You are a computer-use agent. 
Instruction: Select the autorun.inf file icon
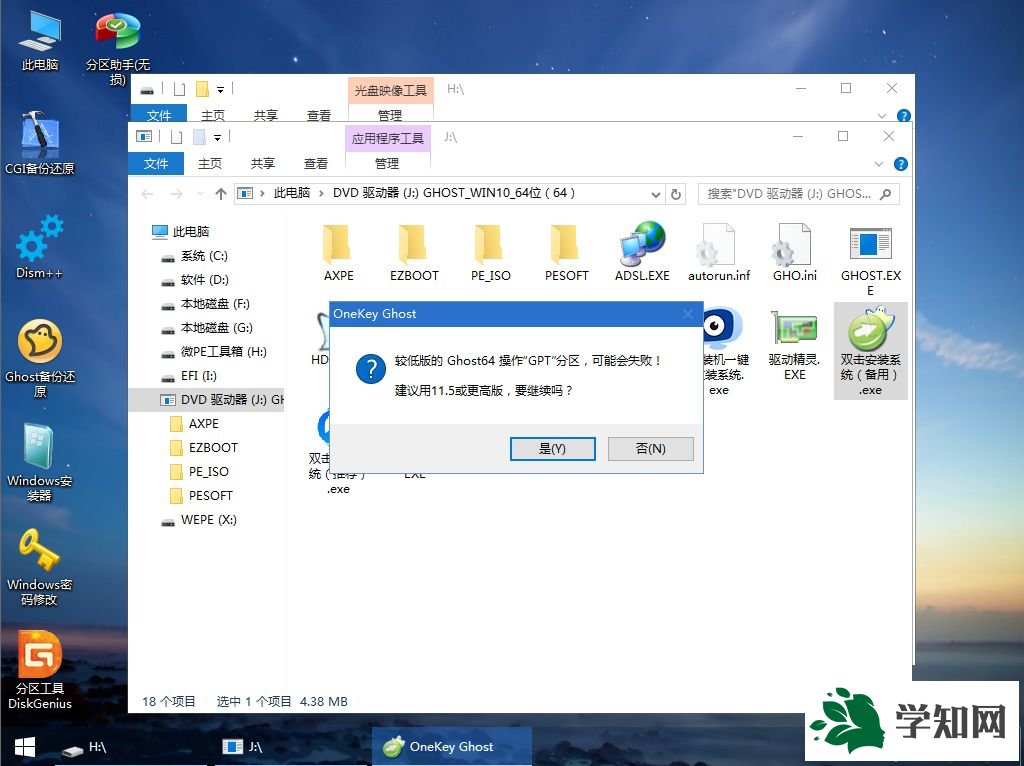(718, 250)
